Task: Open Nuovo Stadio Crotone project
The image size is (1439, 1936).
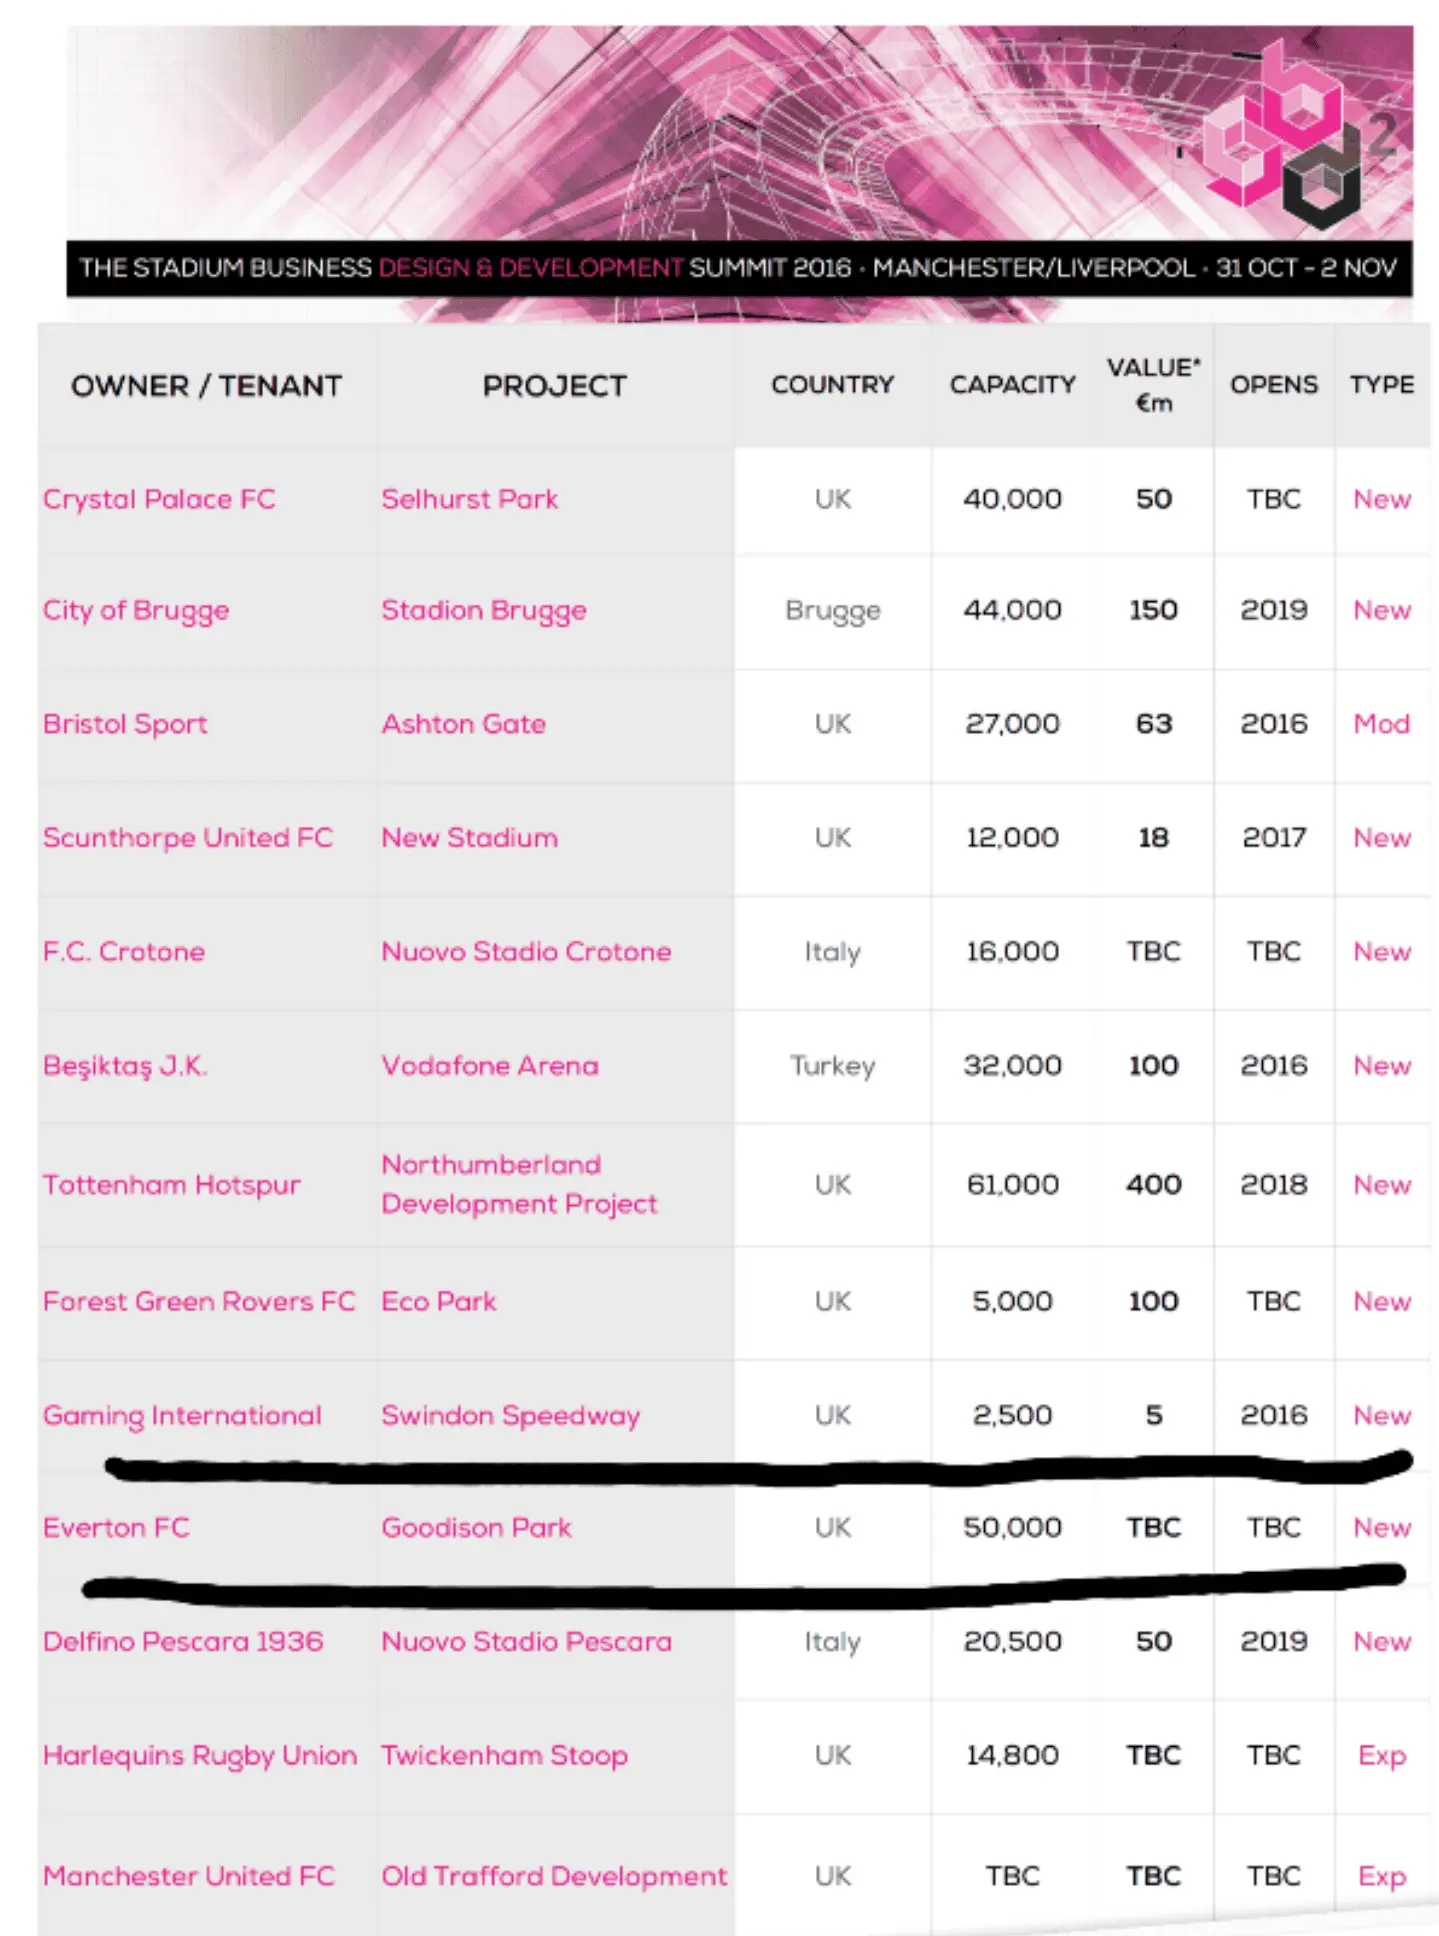Action: click(x=526, y=952)
